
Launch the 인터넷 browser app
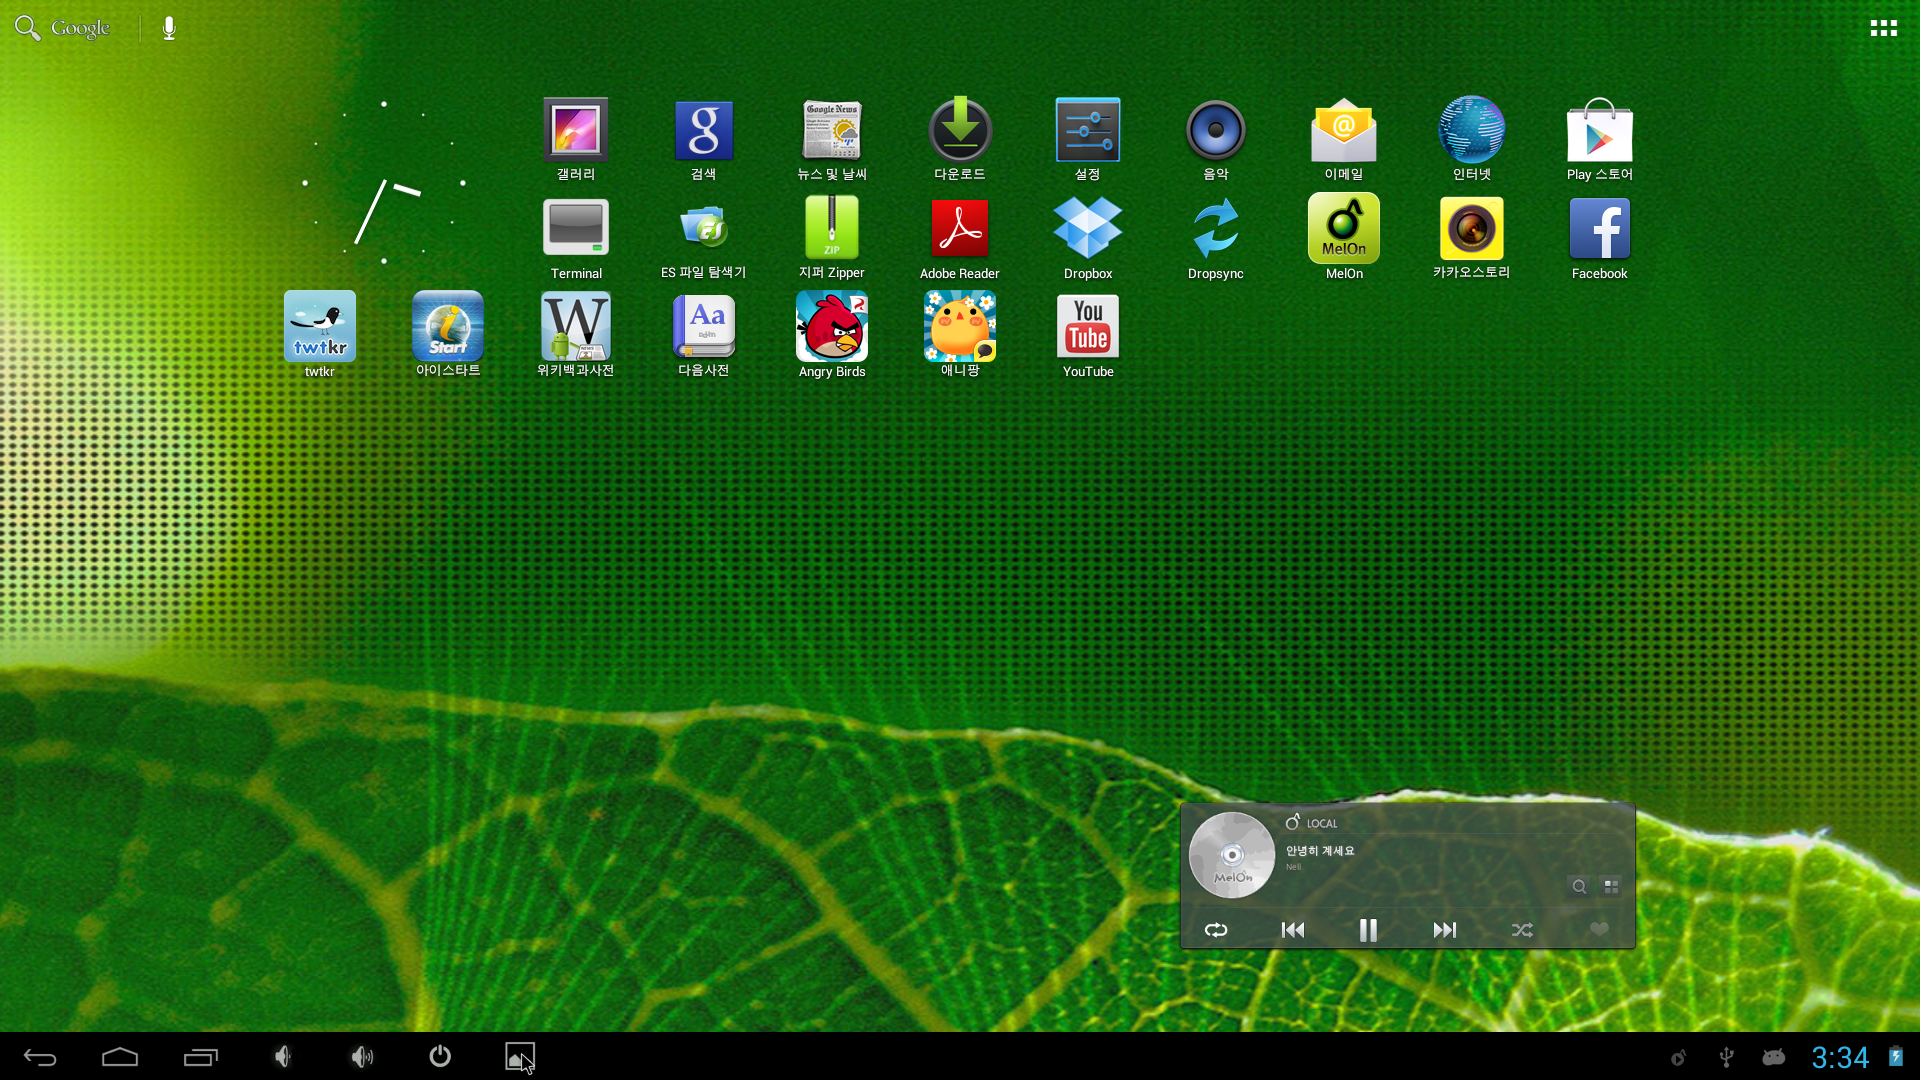point(1472,139)
